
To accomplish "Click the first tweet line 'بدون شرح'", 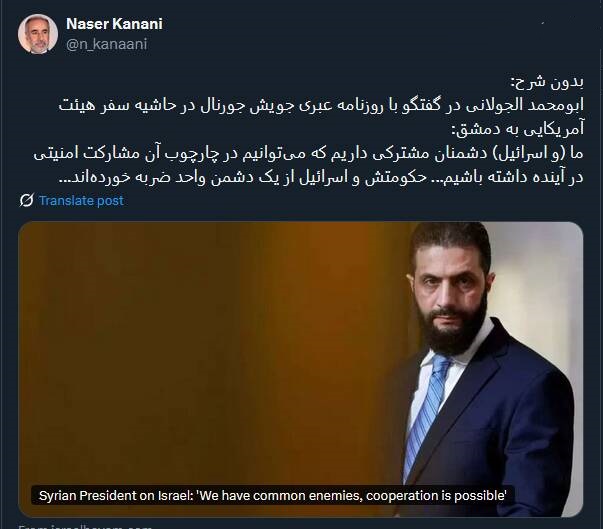I will click(547, 82).
